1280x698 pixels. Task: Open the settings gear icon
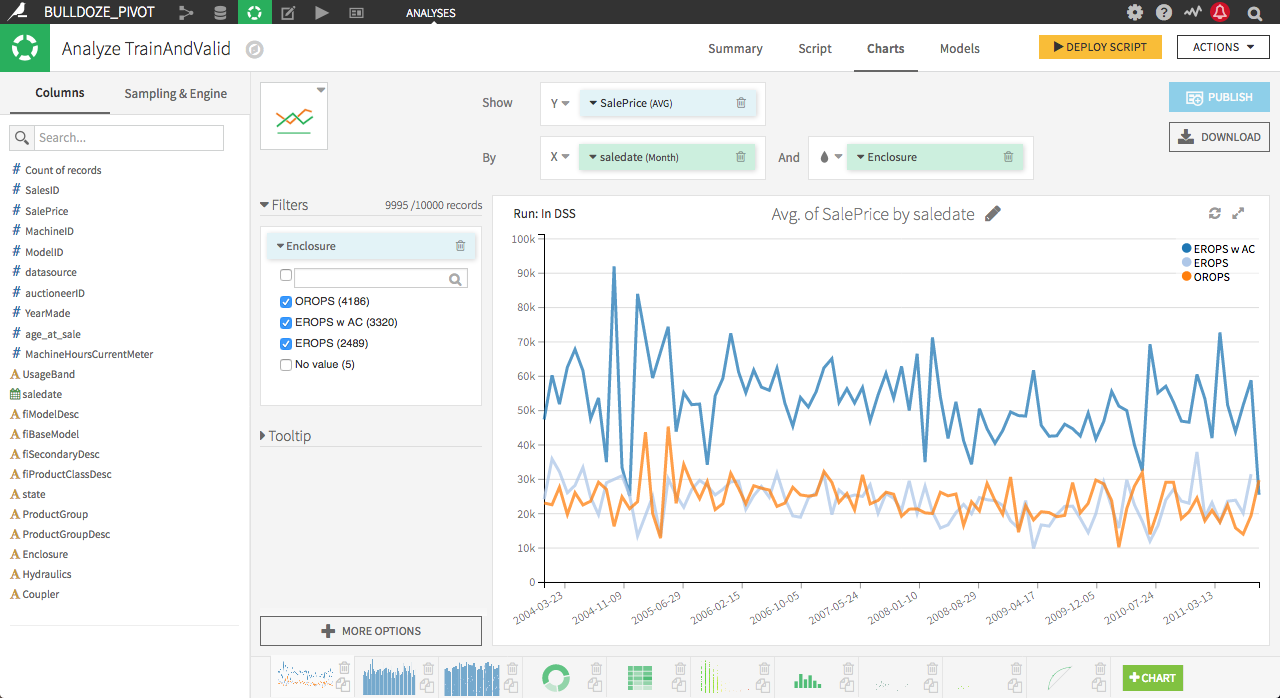1135,13
